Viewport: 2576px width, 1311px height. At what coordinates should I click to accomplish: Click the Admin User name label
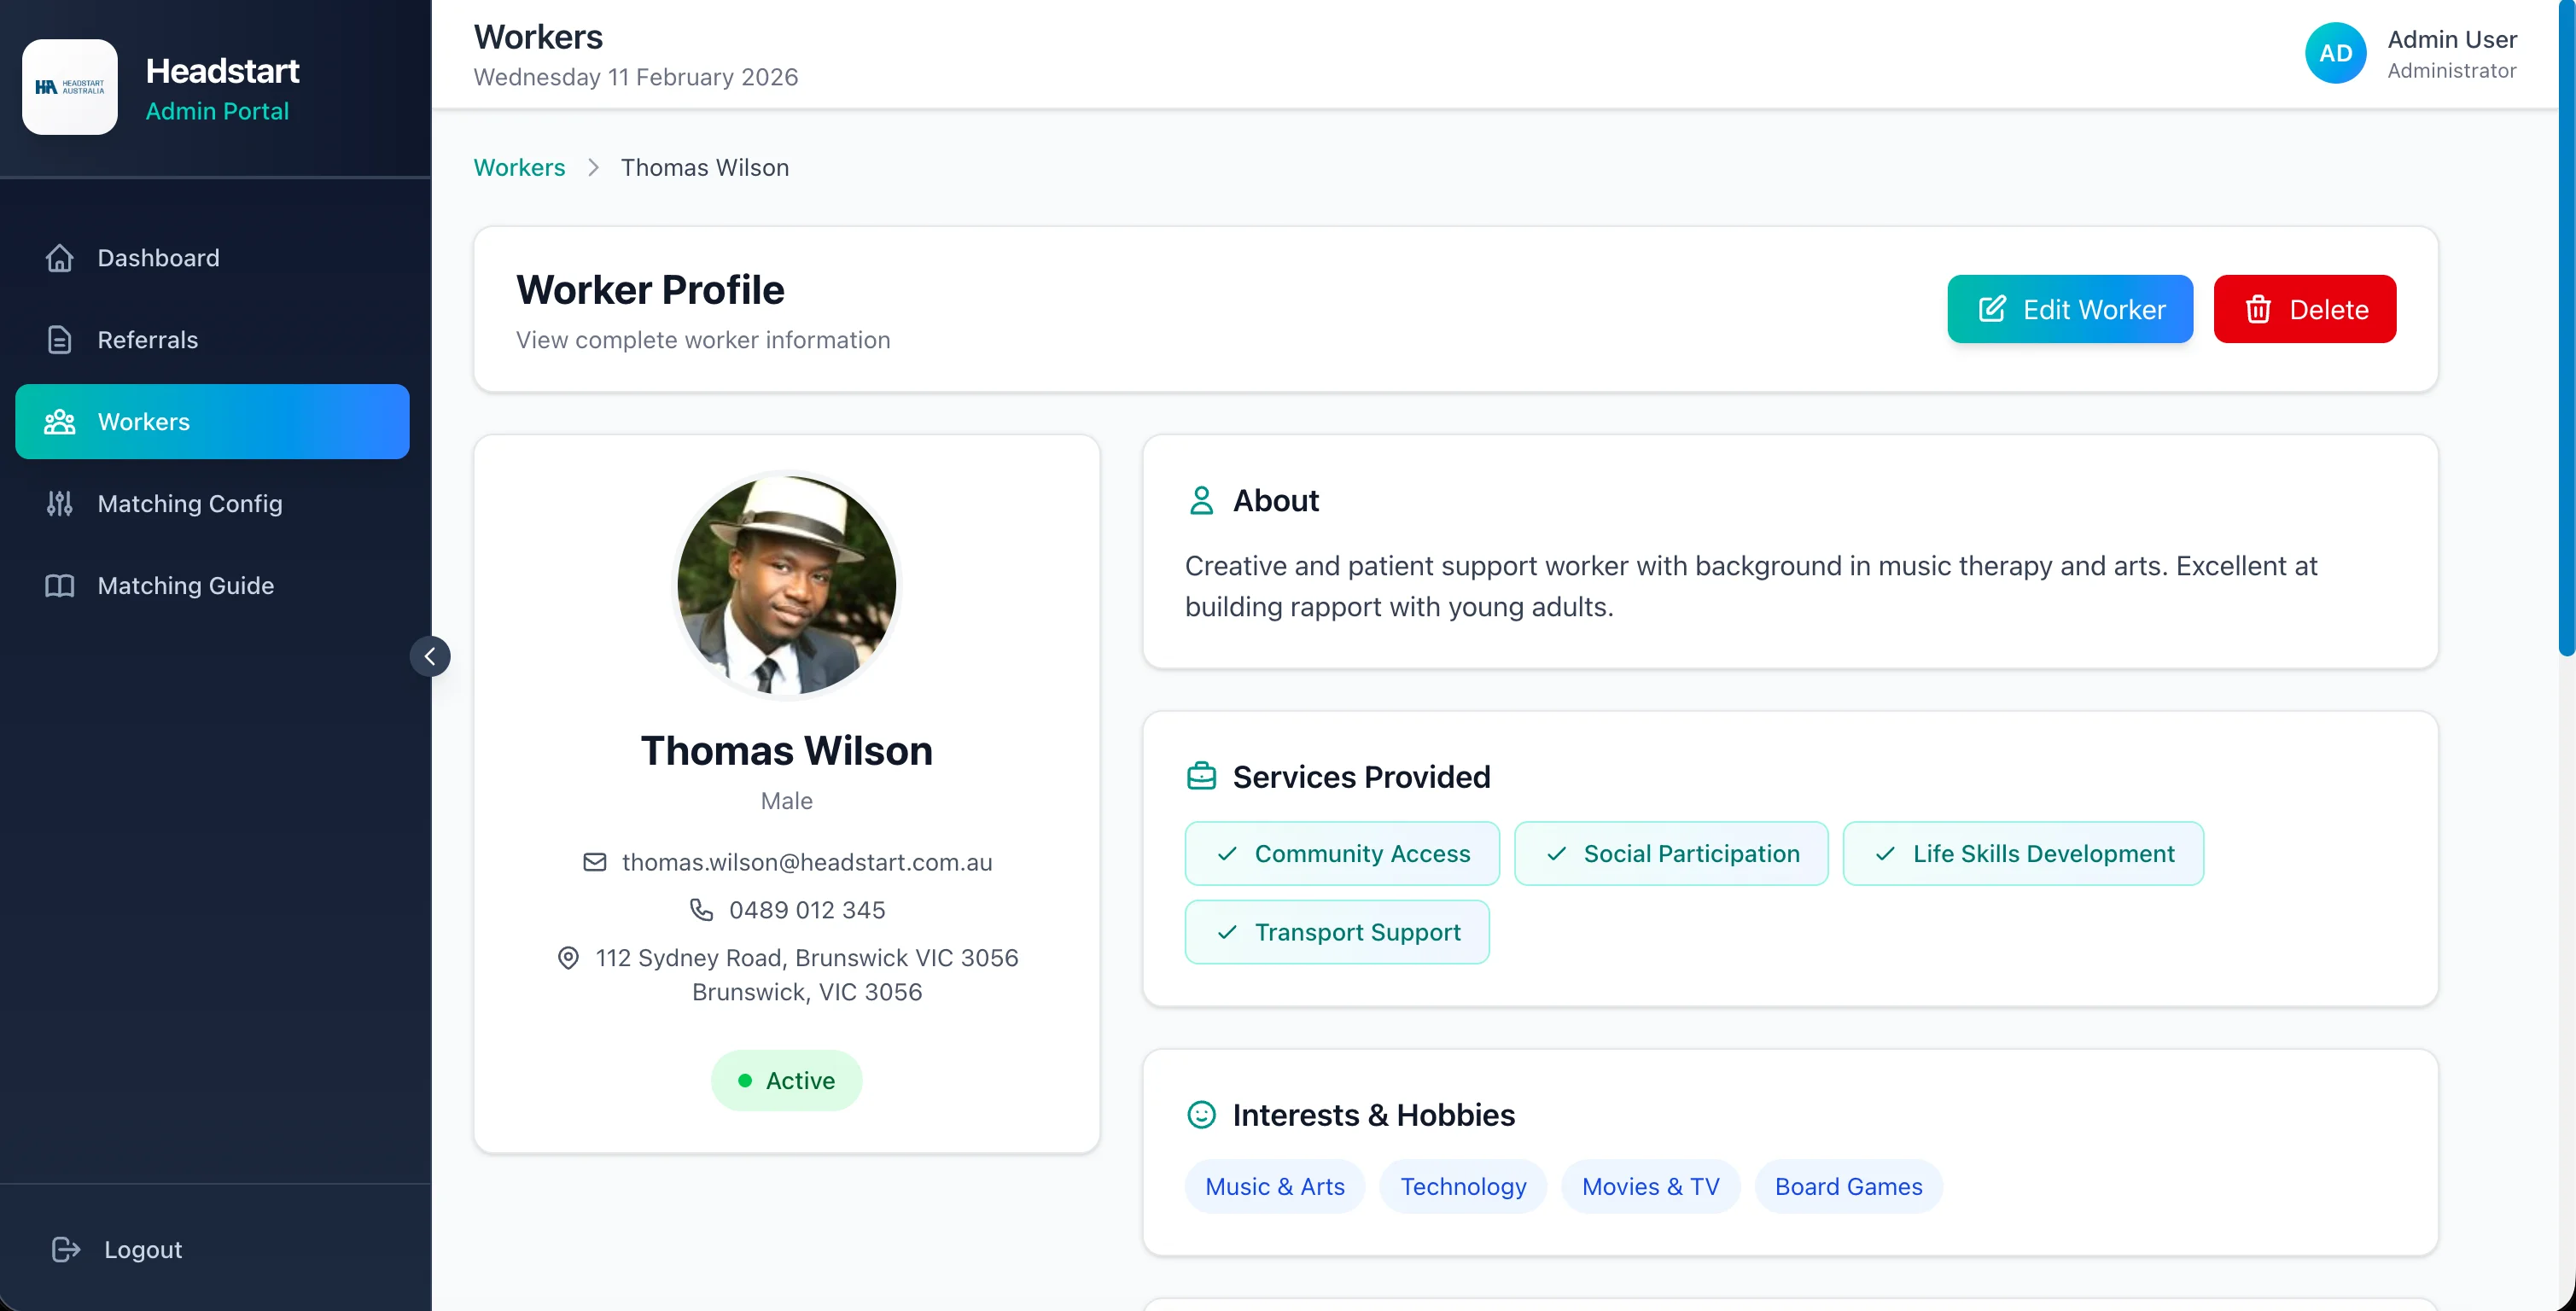click(2452, 39)
